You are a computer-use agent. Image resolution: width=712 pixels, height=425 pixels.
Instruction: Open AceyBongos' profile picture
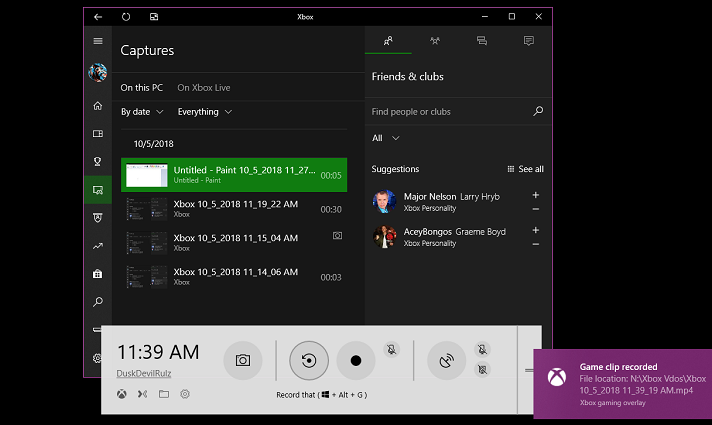pos(384,237)
